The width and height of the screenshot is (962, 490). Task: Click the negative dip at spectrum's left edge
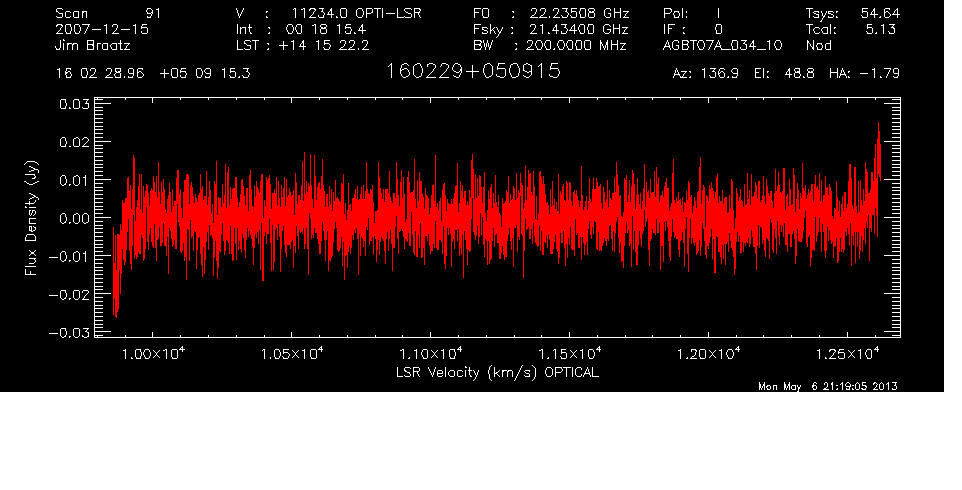tap(115, 288)
